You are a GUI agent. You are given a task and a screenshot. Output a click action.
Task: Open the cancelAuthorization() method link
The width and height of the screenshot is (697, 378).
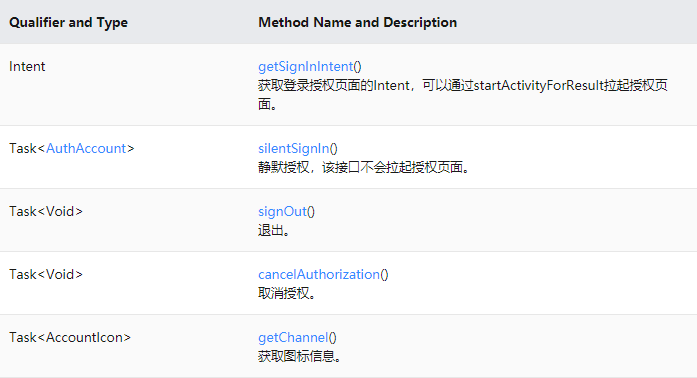323,275
